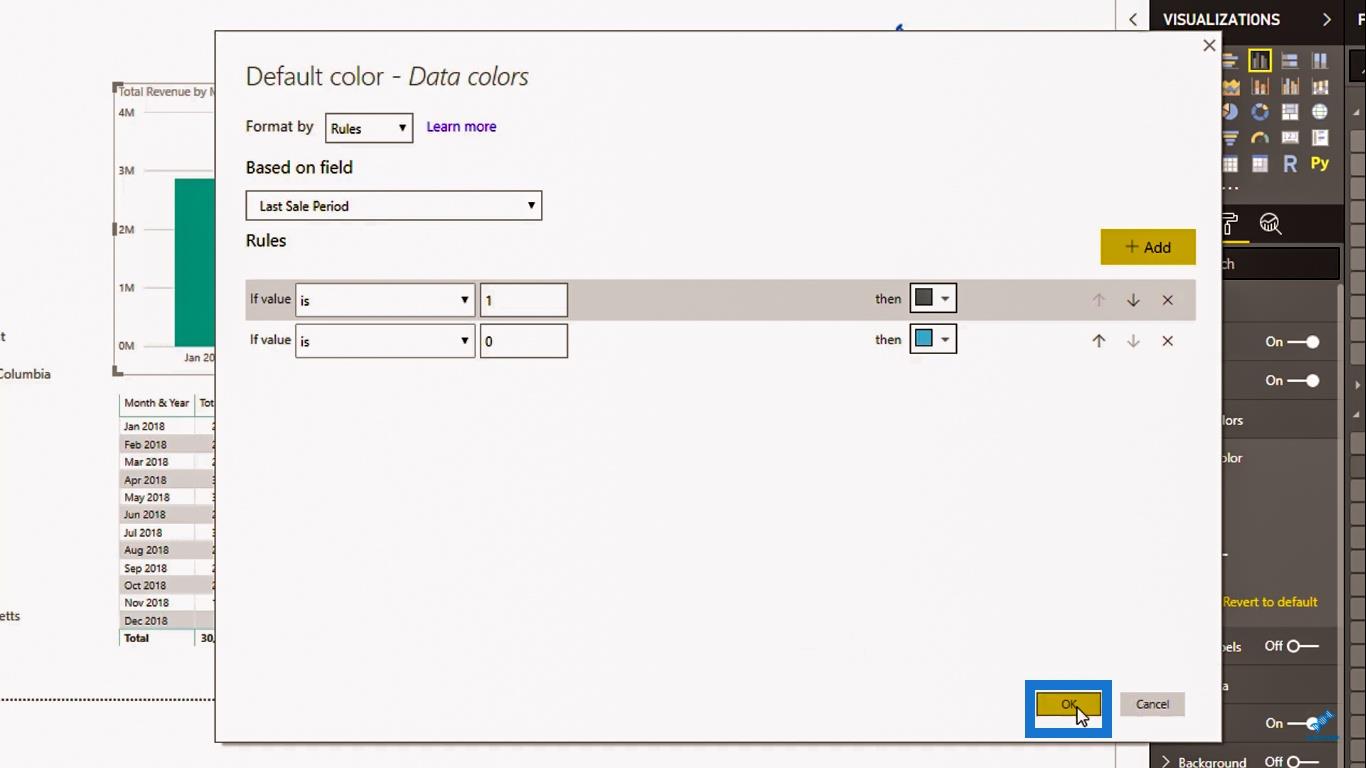This screenshot has height=768, width=1366.
Task: Collapse the Visualizations pane with right chevron
Action: click(x=1326, y=19)
